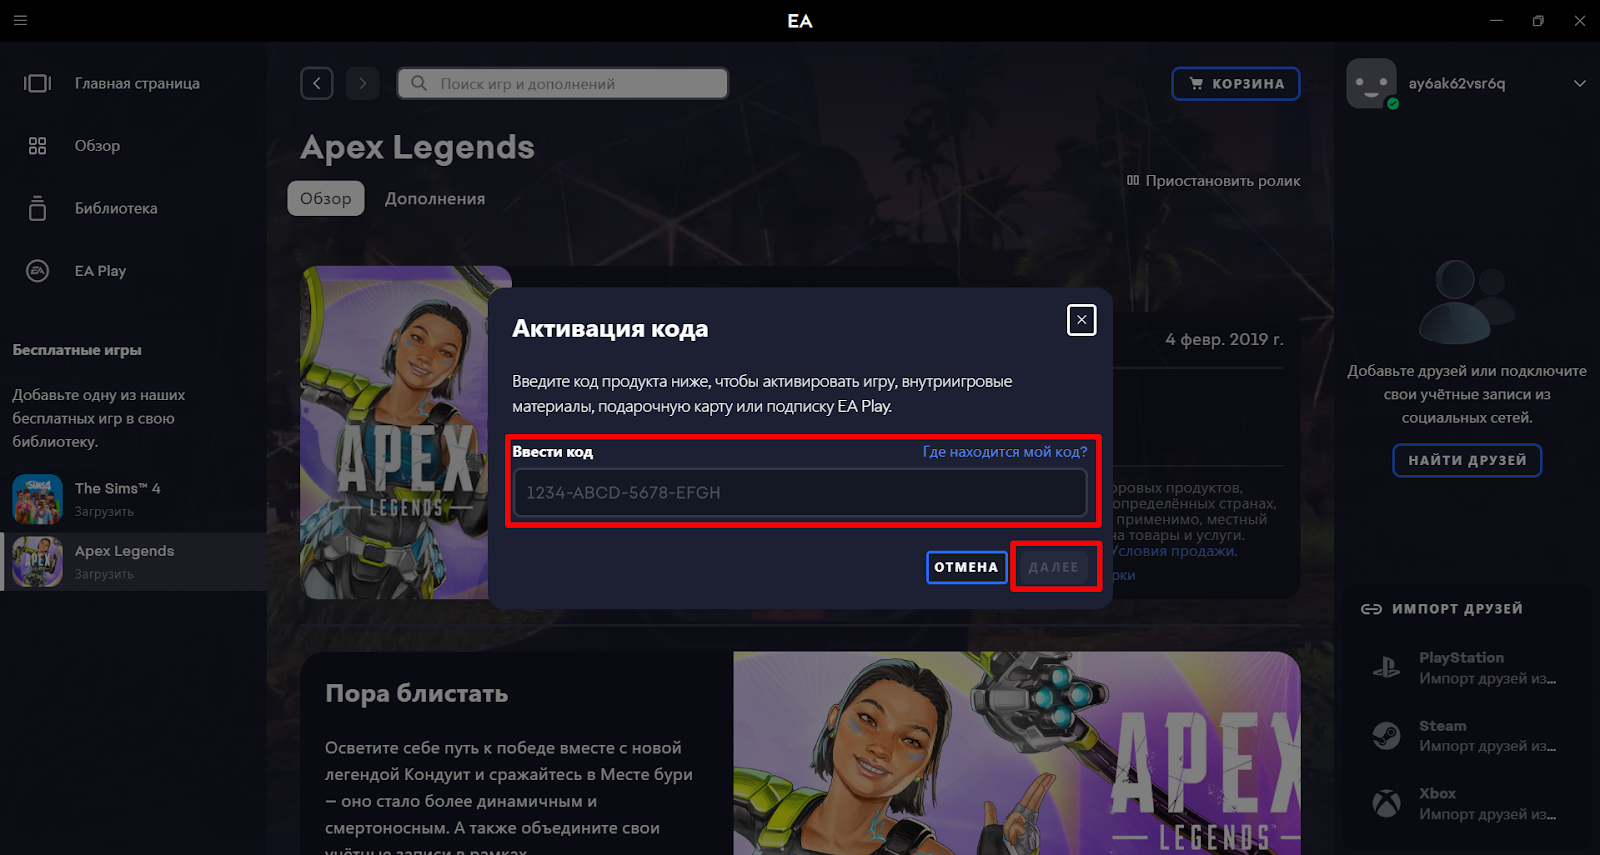Click the username ay6ak62vsr6q
Screen dimensions: 1600x855
pos(1456,83)
